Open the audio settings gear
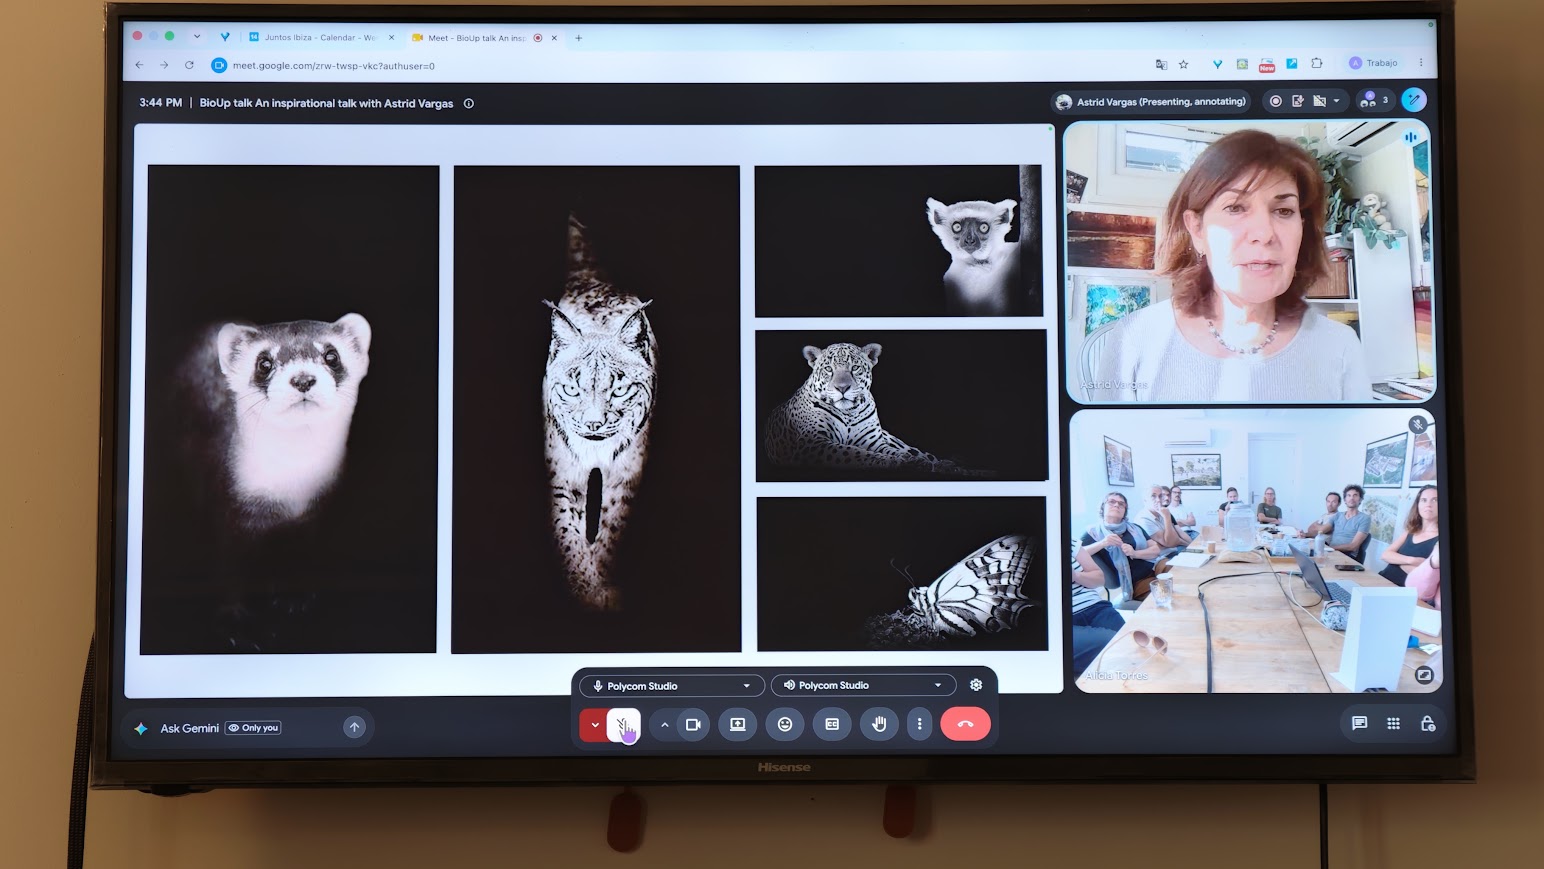 coord(976,685)
